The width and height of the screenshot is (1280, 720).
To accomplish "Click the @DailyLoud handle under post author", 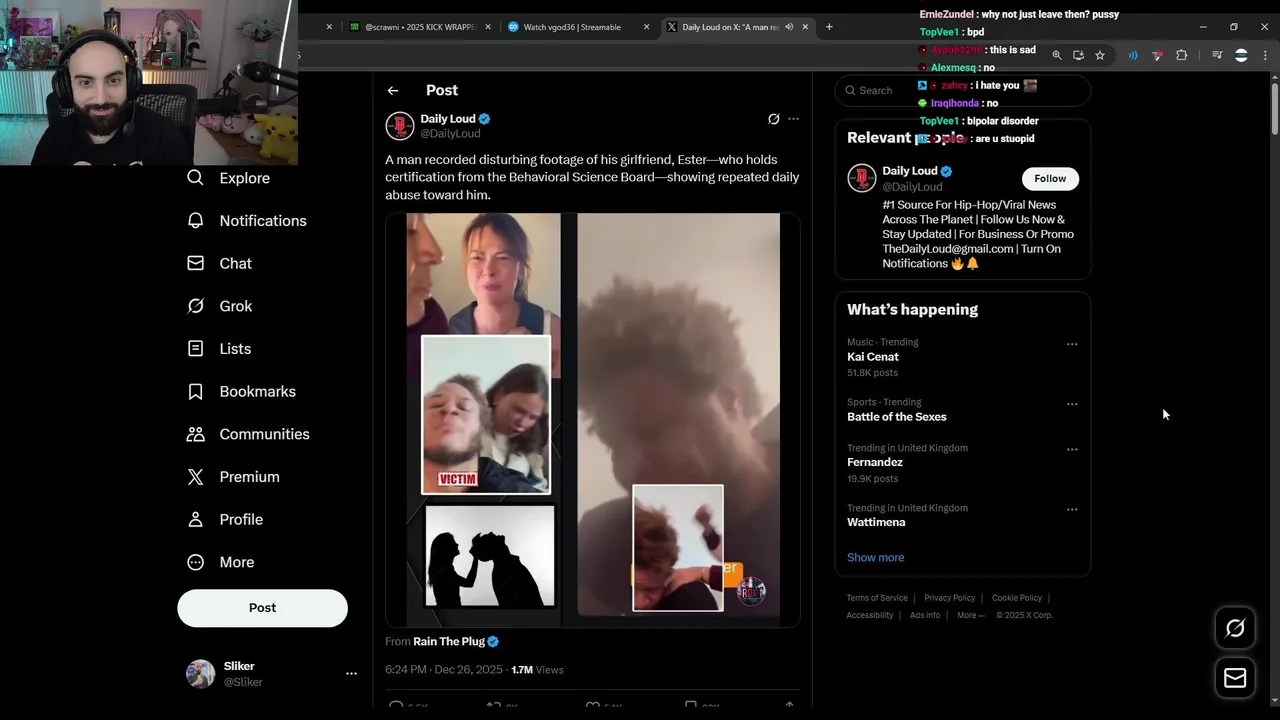I will coord(450,133).
